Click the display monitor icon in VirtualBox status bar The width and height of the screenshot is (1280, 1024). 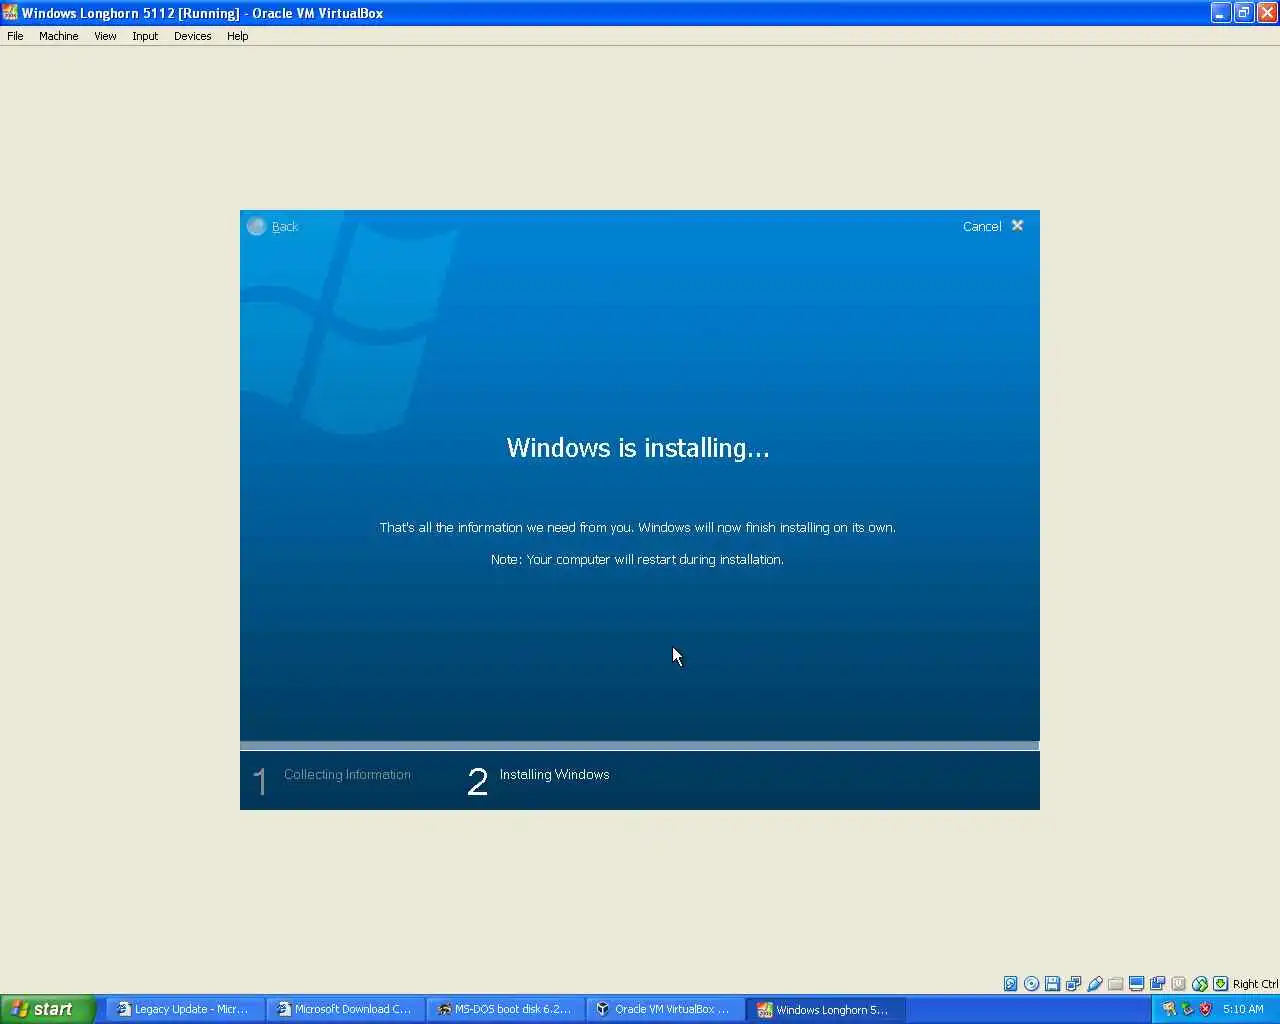[x=1136, y=984]
